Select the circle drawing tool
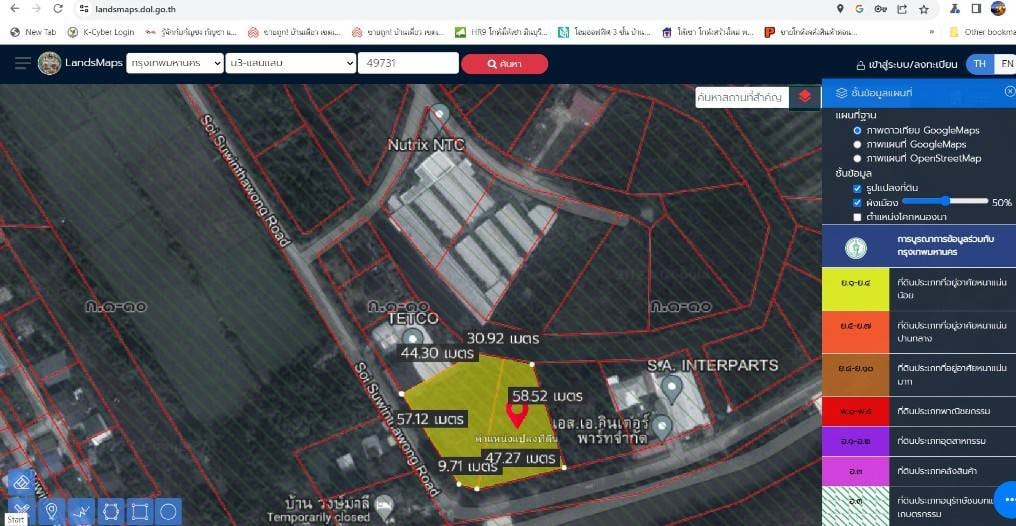This screenshot has width=1016, height=526. [168, 511]
